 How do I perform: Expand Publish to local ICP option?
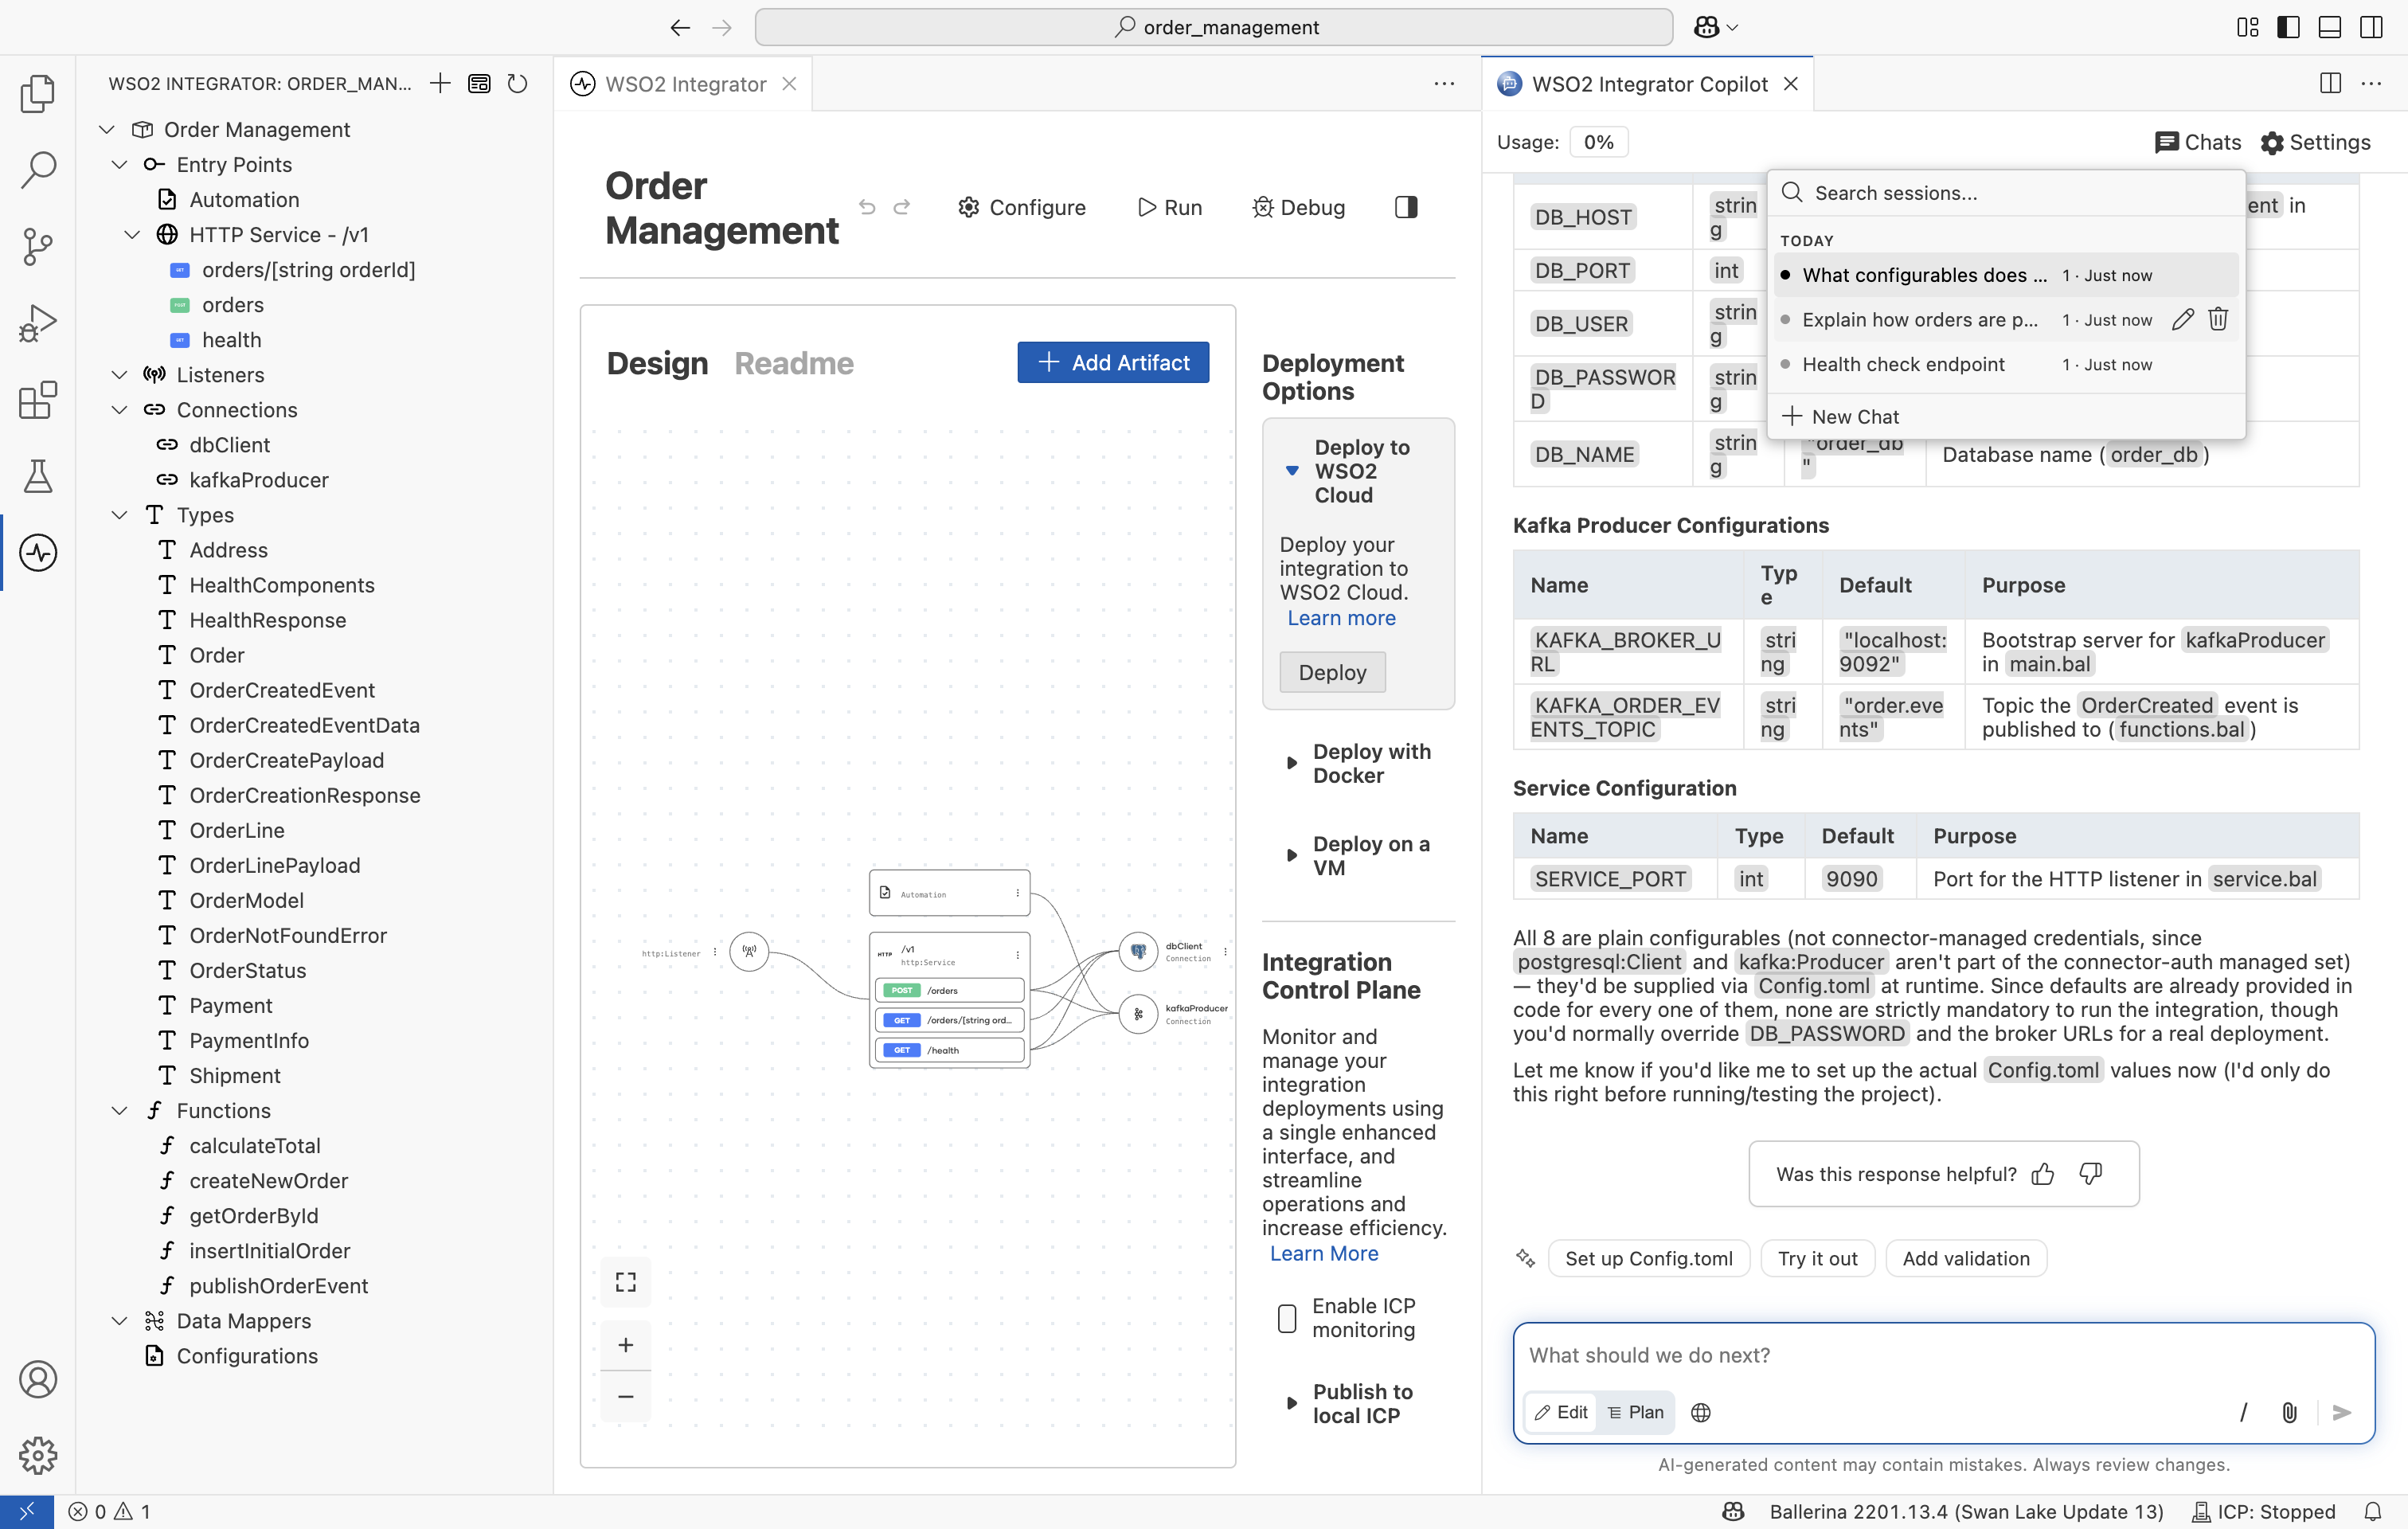(1359, 1404)
